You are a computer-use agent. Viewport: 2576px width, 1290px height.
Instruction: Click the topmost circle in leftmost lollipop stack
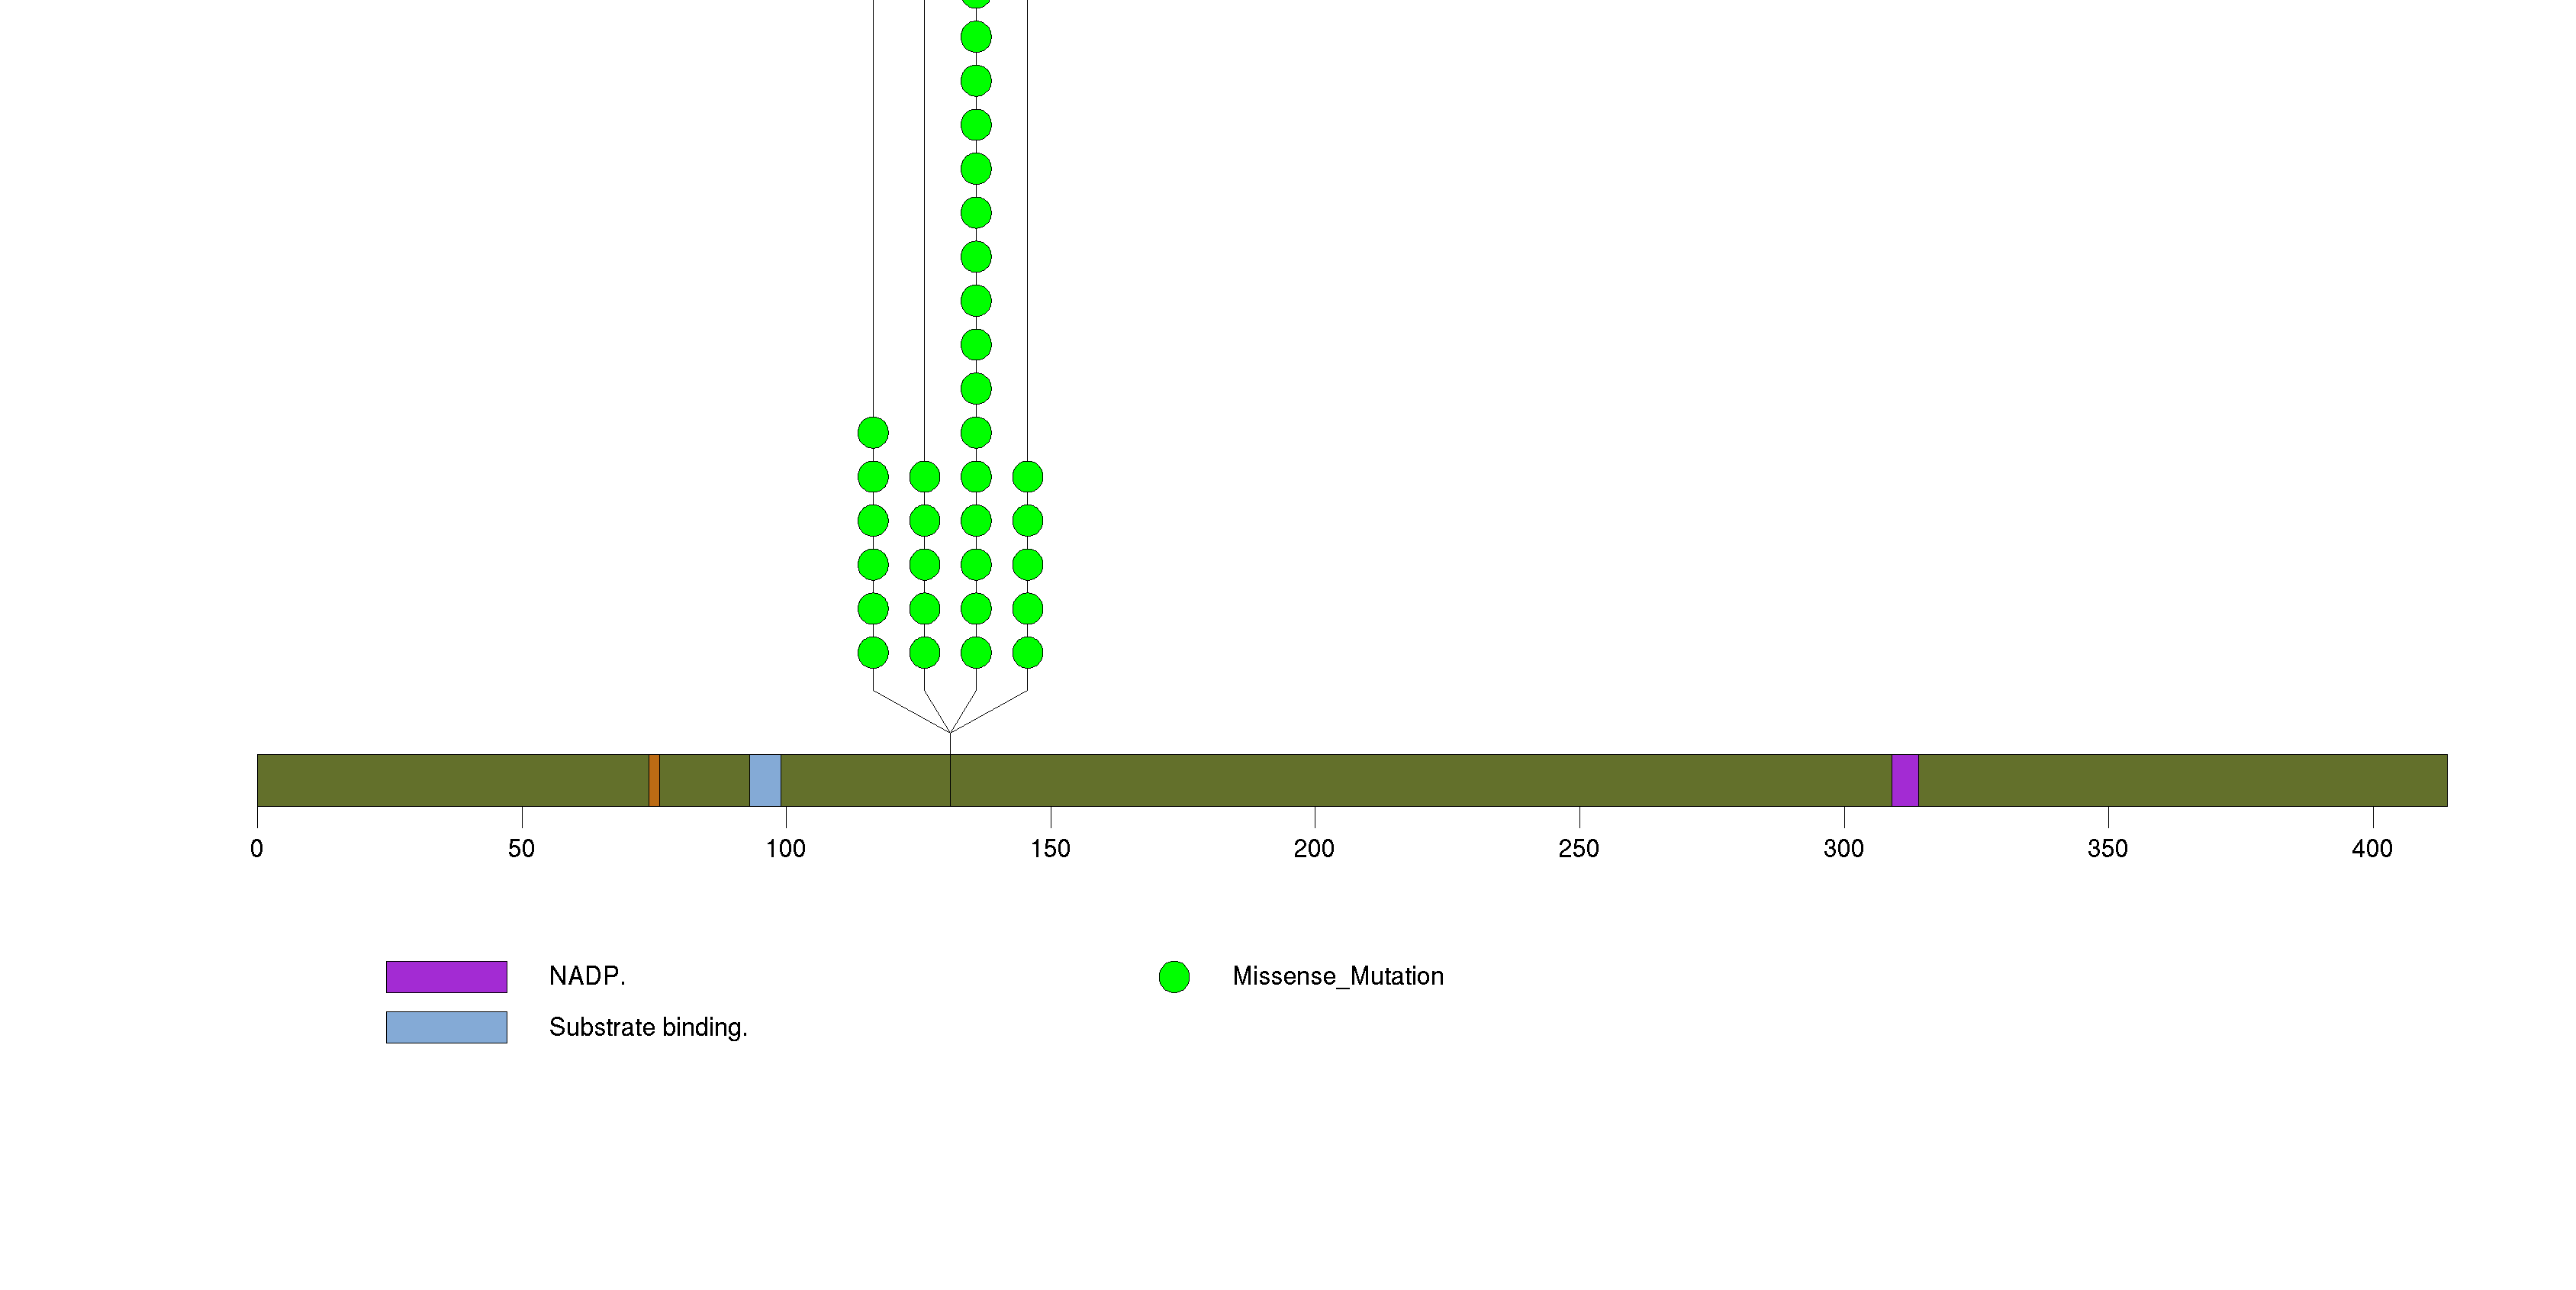873,433
